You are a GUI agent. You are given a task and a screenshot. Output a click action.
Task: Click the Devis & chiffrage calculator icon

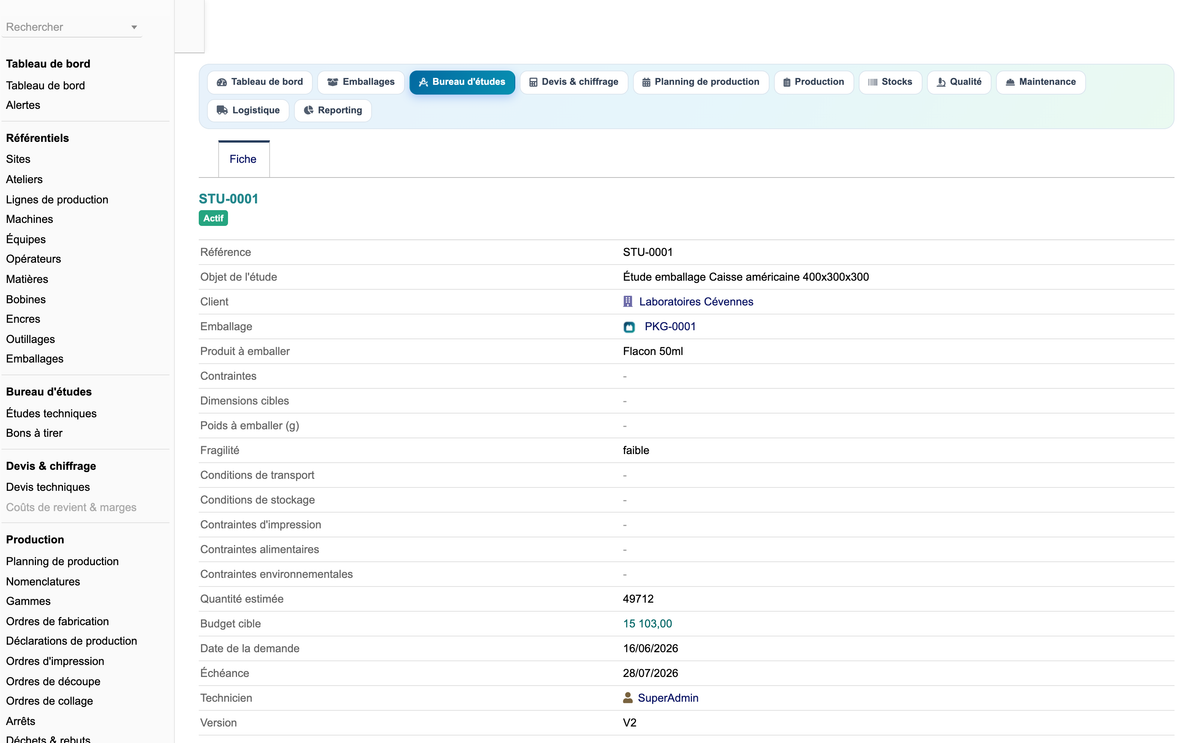pos(533,82)
